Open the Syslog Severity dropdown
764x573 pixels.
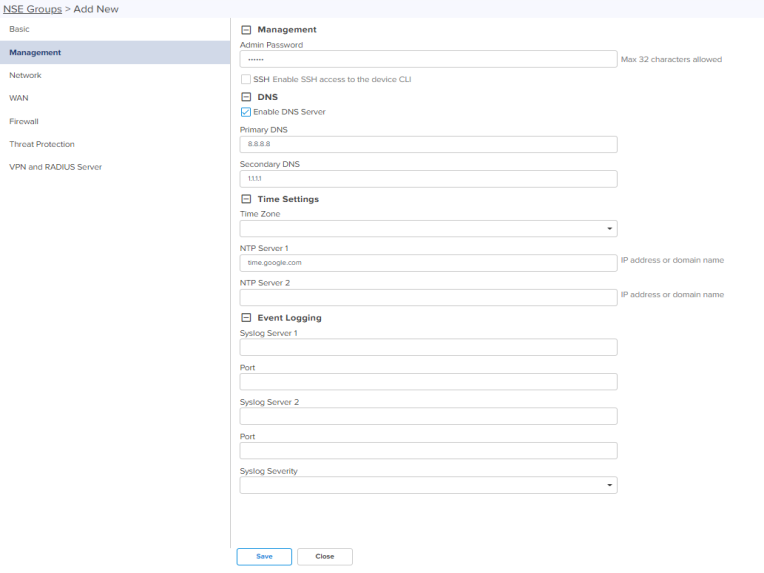pyautogui.click(x=428, y=485)
